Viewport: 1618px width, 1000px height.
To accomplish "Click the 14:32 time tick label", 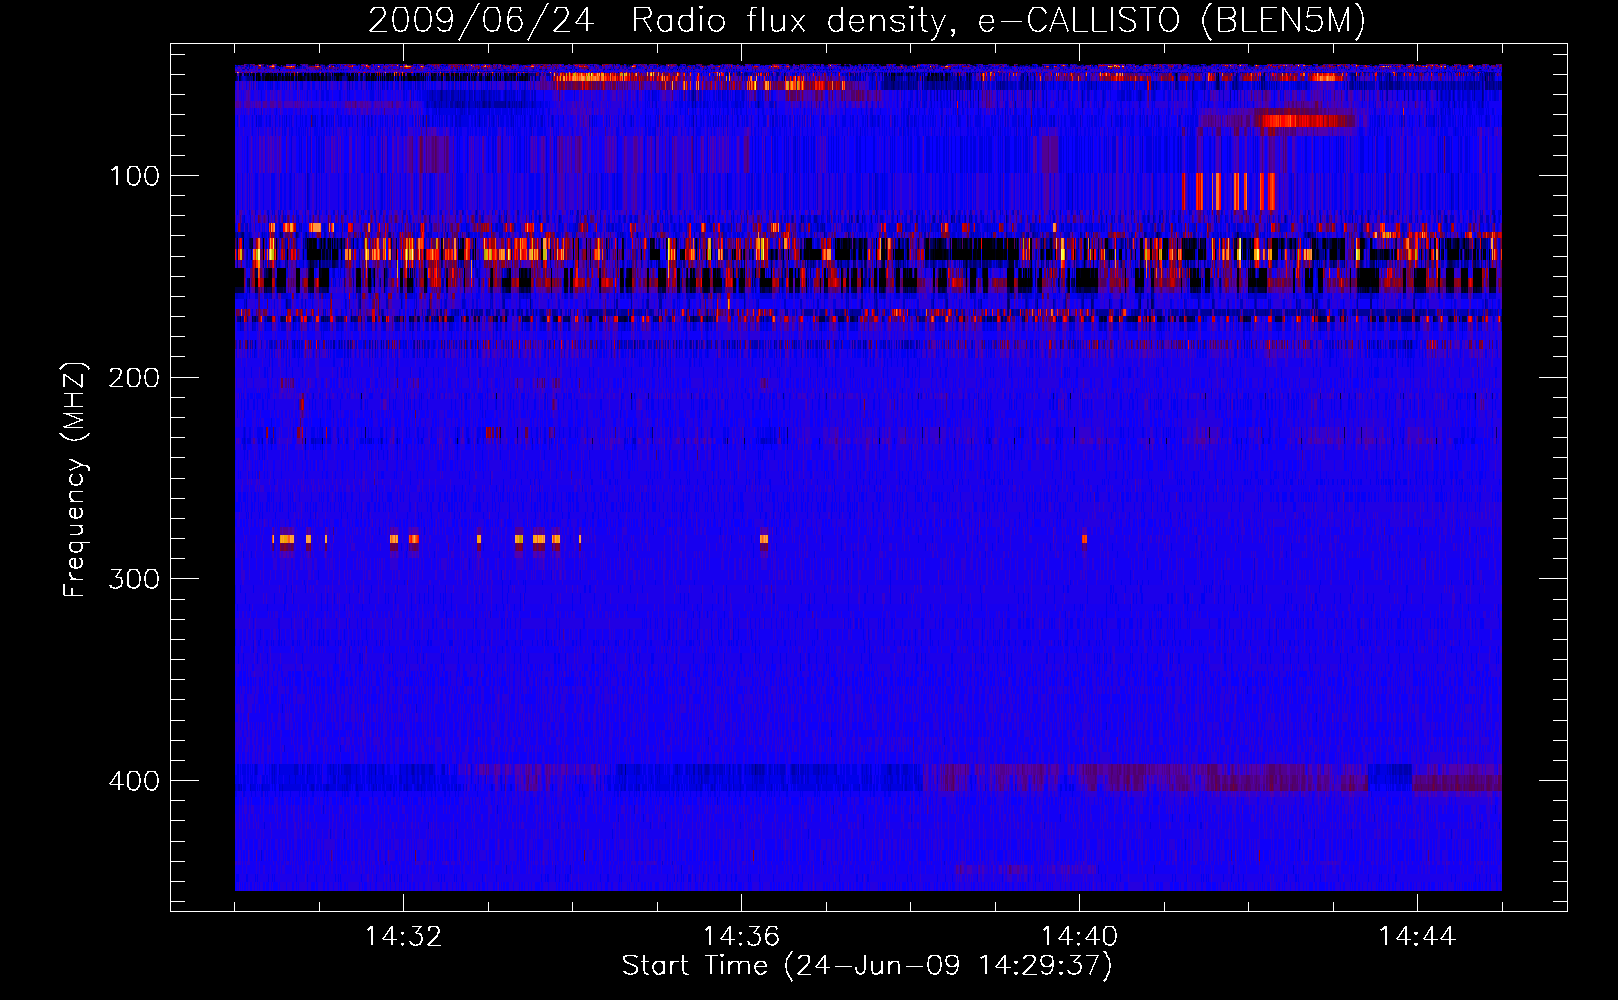I will click(x=403, y=936).
